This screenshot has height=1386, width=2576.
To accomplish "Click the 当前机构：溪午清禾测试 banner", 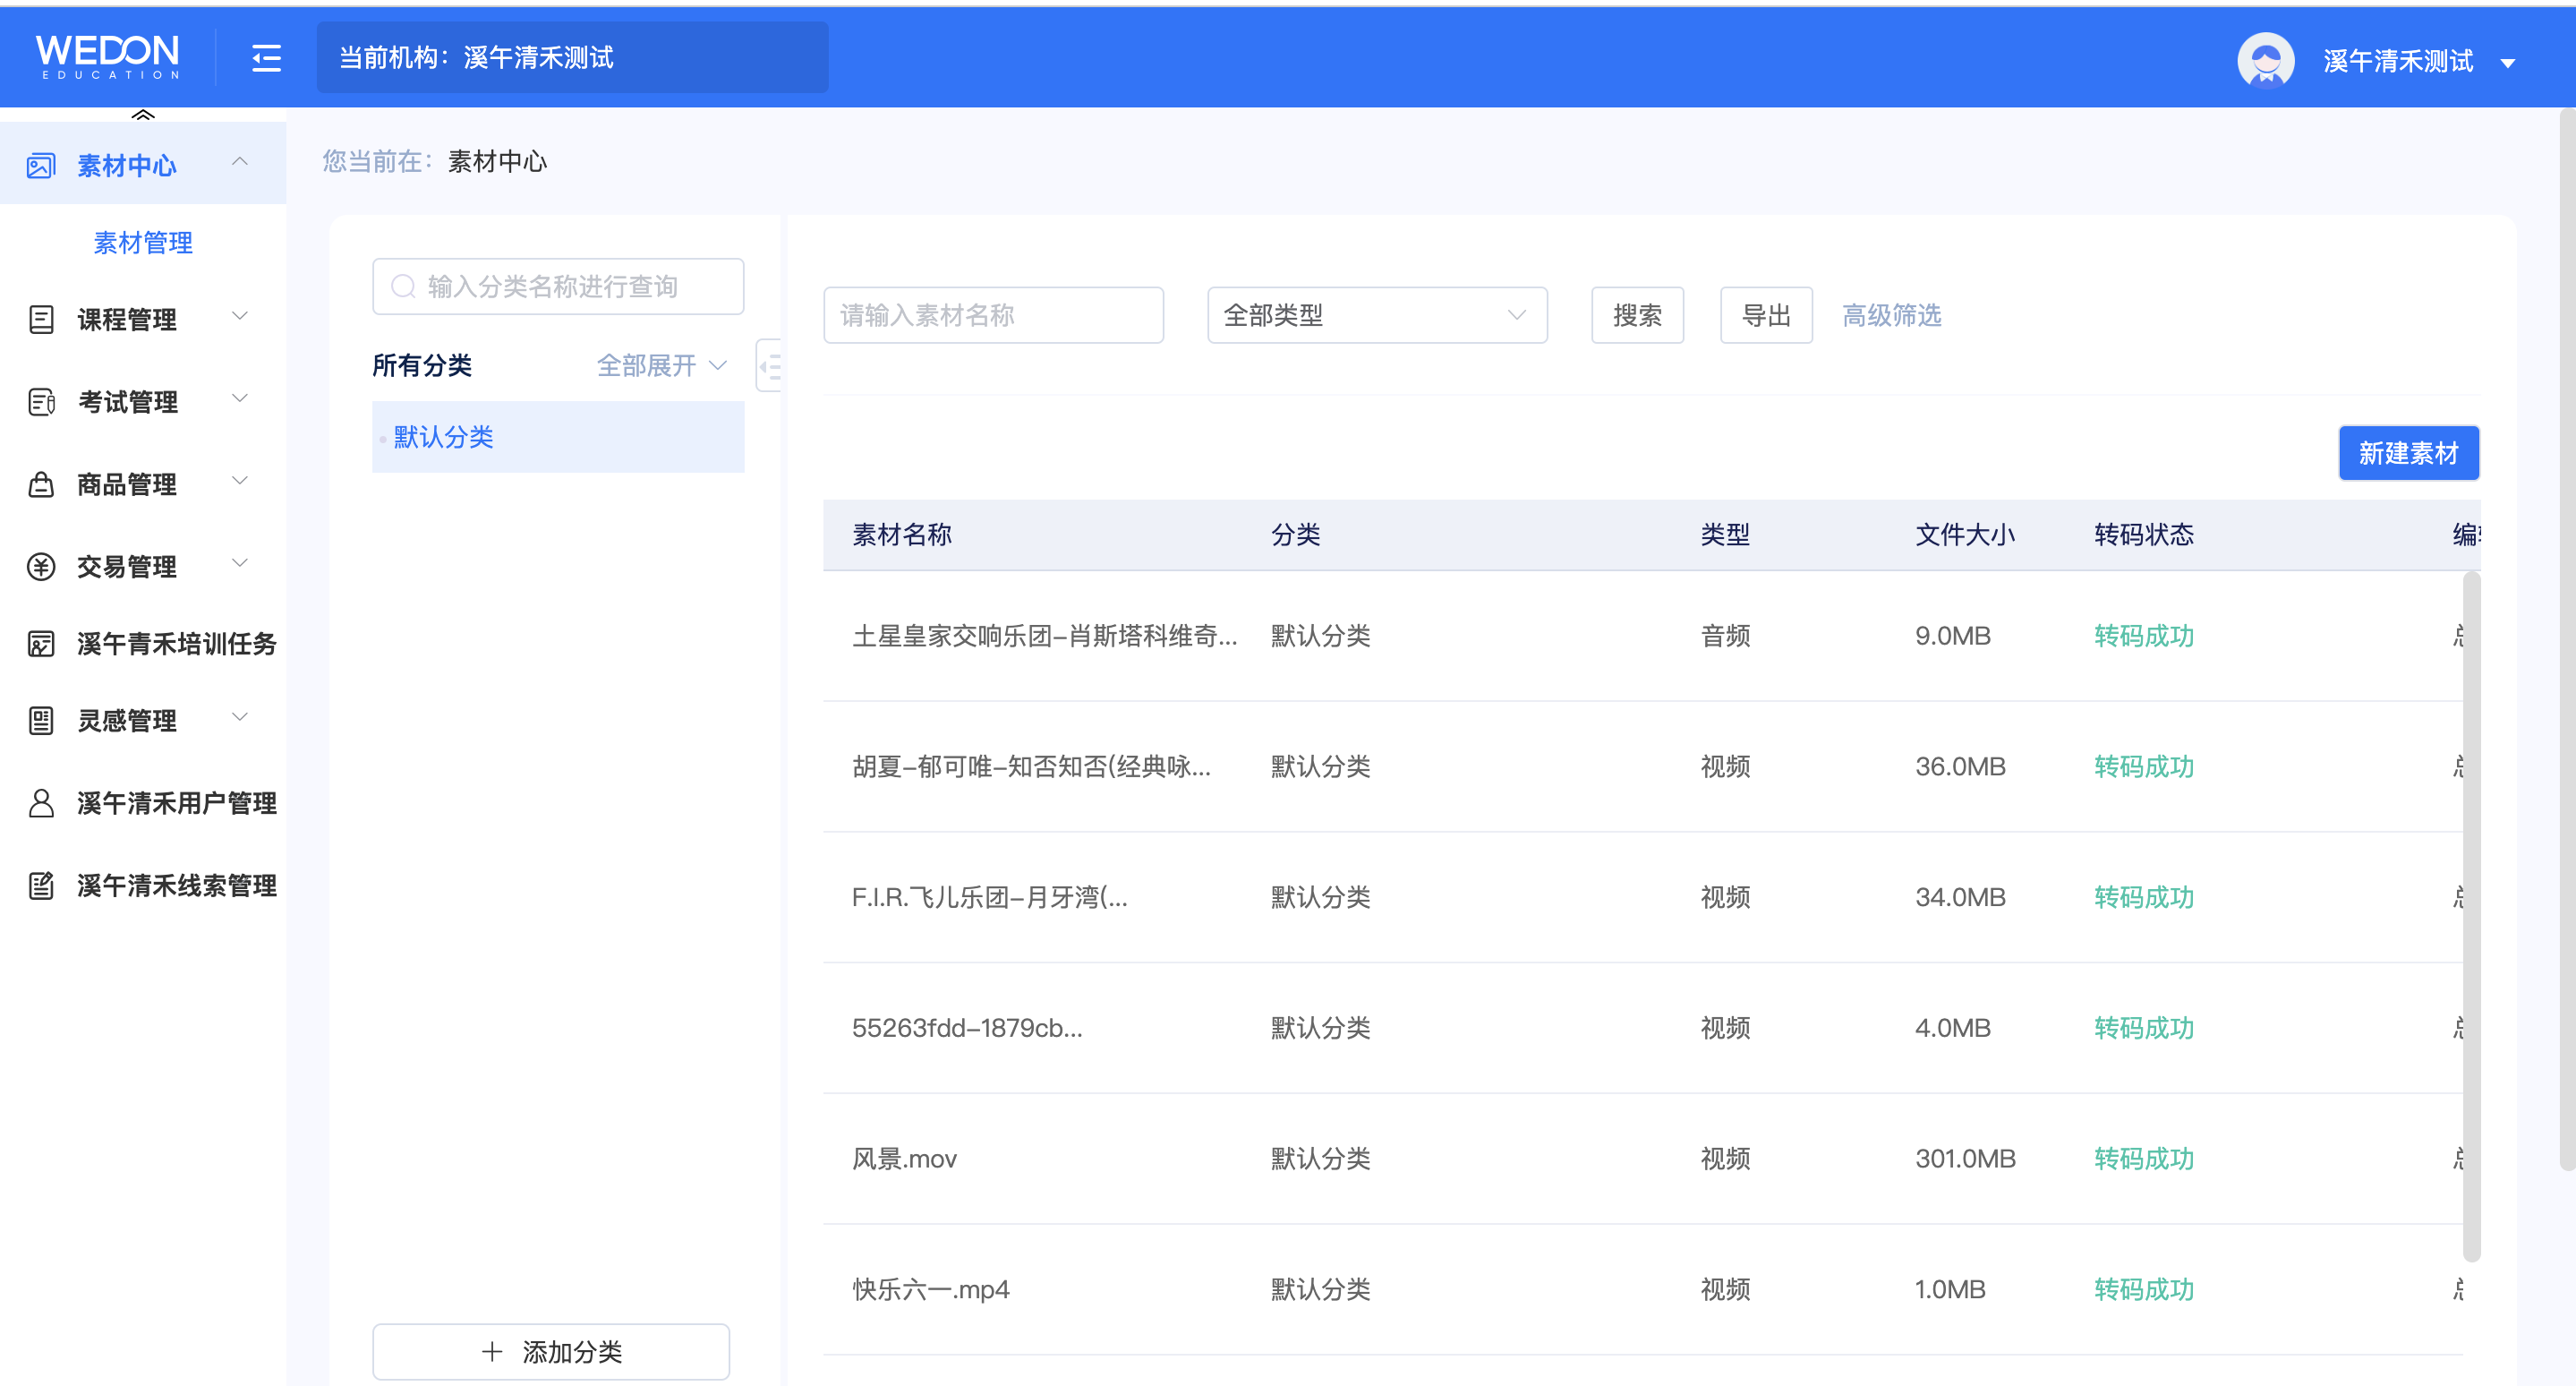I will point(572,57).
